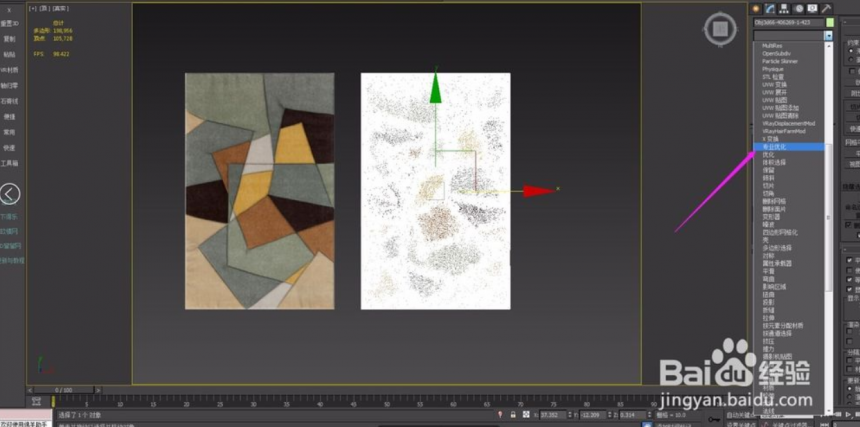Open the modifier list dropdown arrow

pos(828,36)
